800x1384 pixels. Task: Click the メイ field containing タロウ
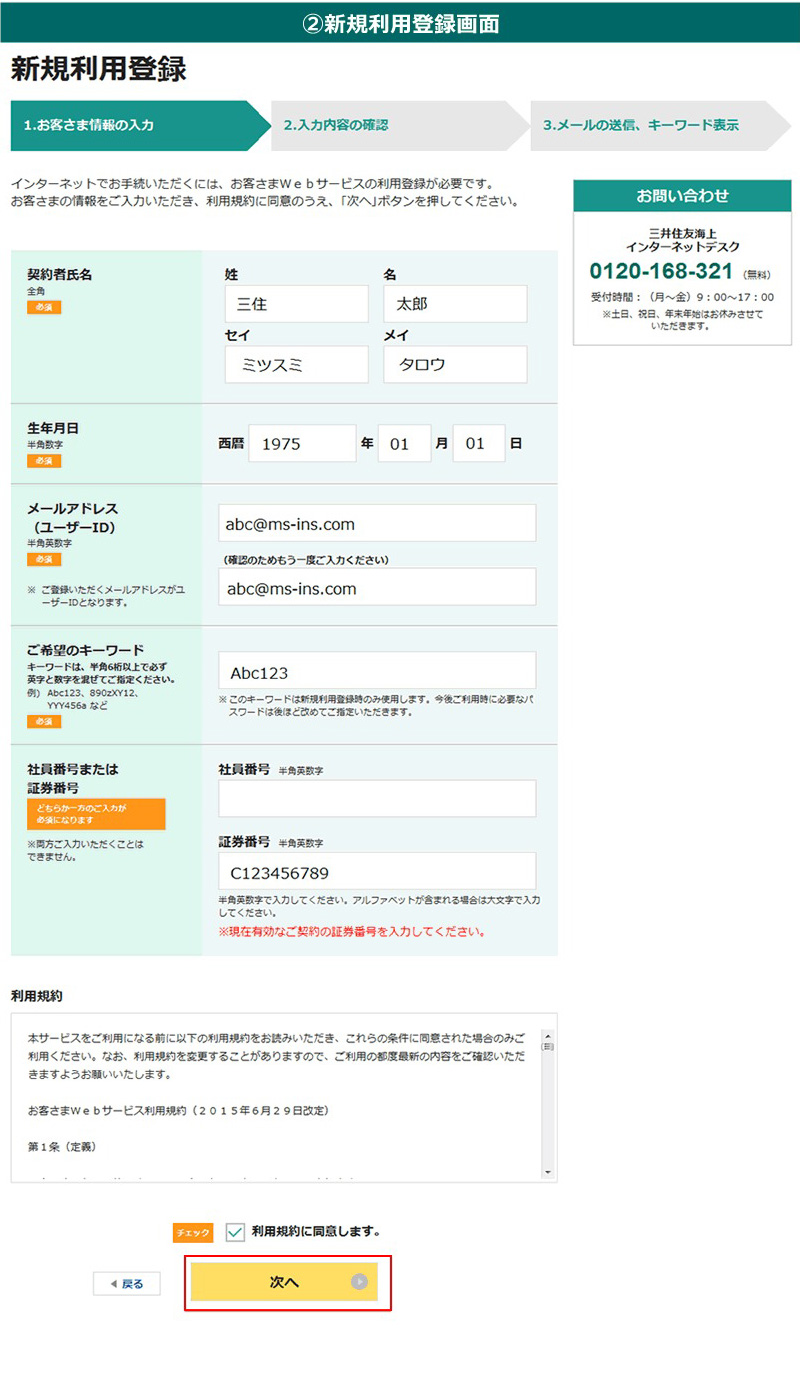pos(455,365)
